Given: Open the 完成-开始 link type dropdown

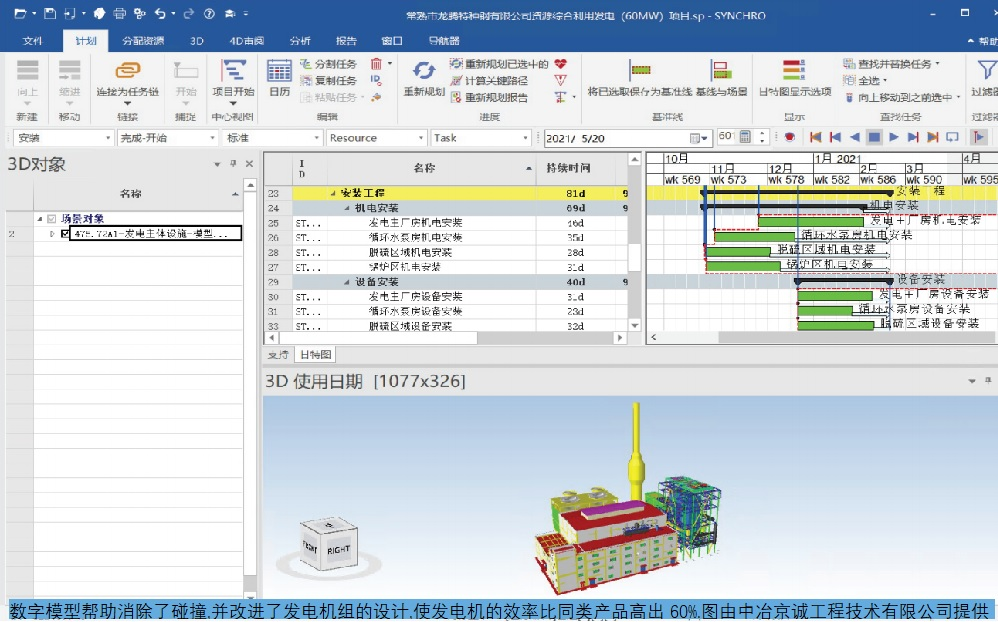Looking at the screenshot, I should pyautogui.click(x=167, y=138).
